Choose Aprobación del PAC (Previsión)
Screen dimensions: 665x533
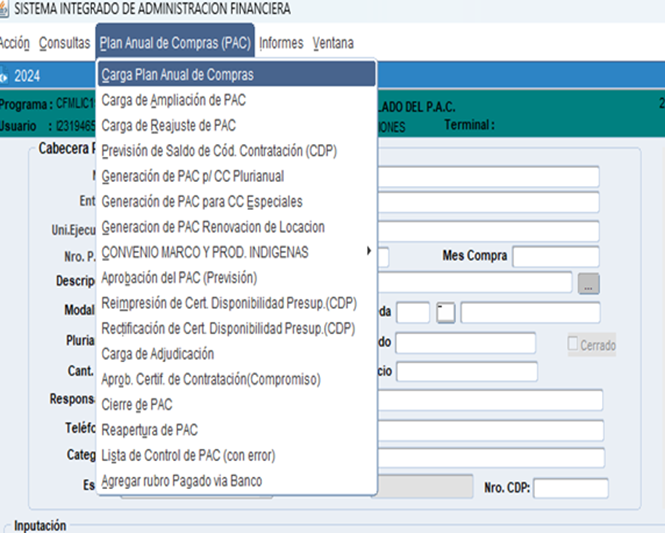(x=179, y=277)
